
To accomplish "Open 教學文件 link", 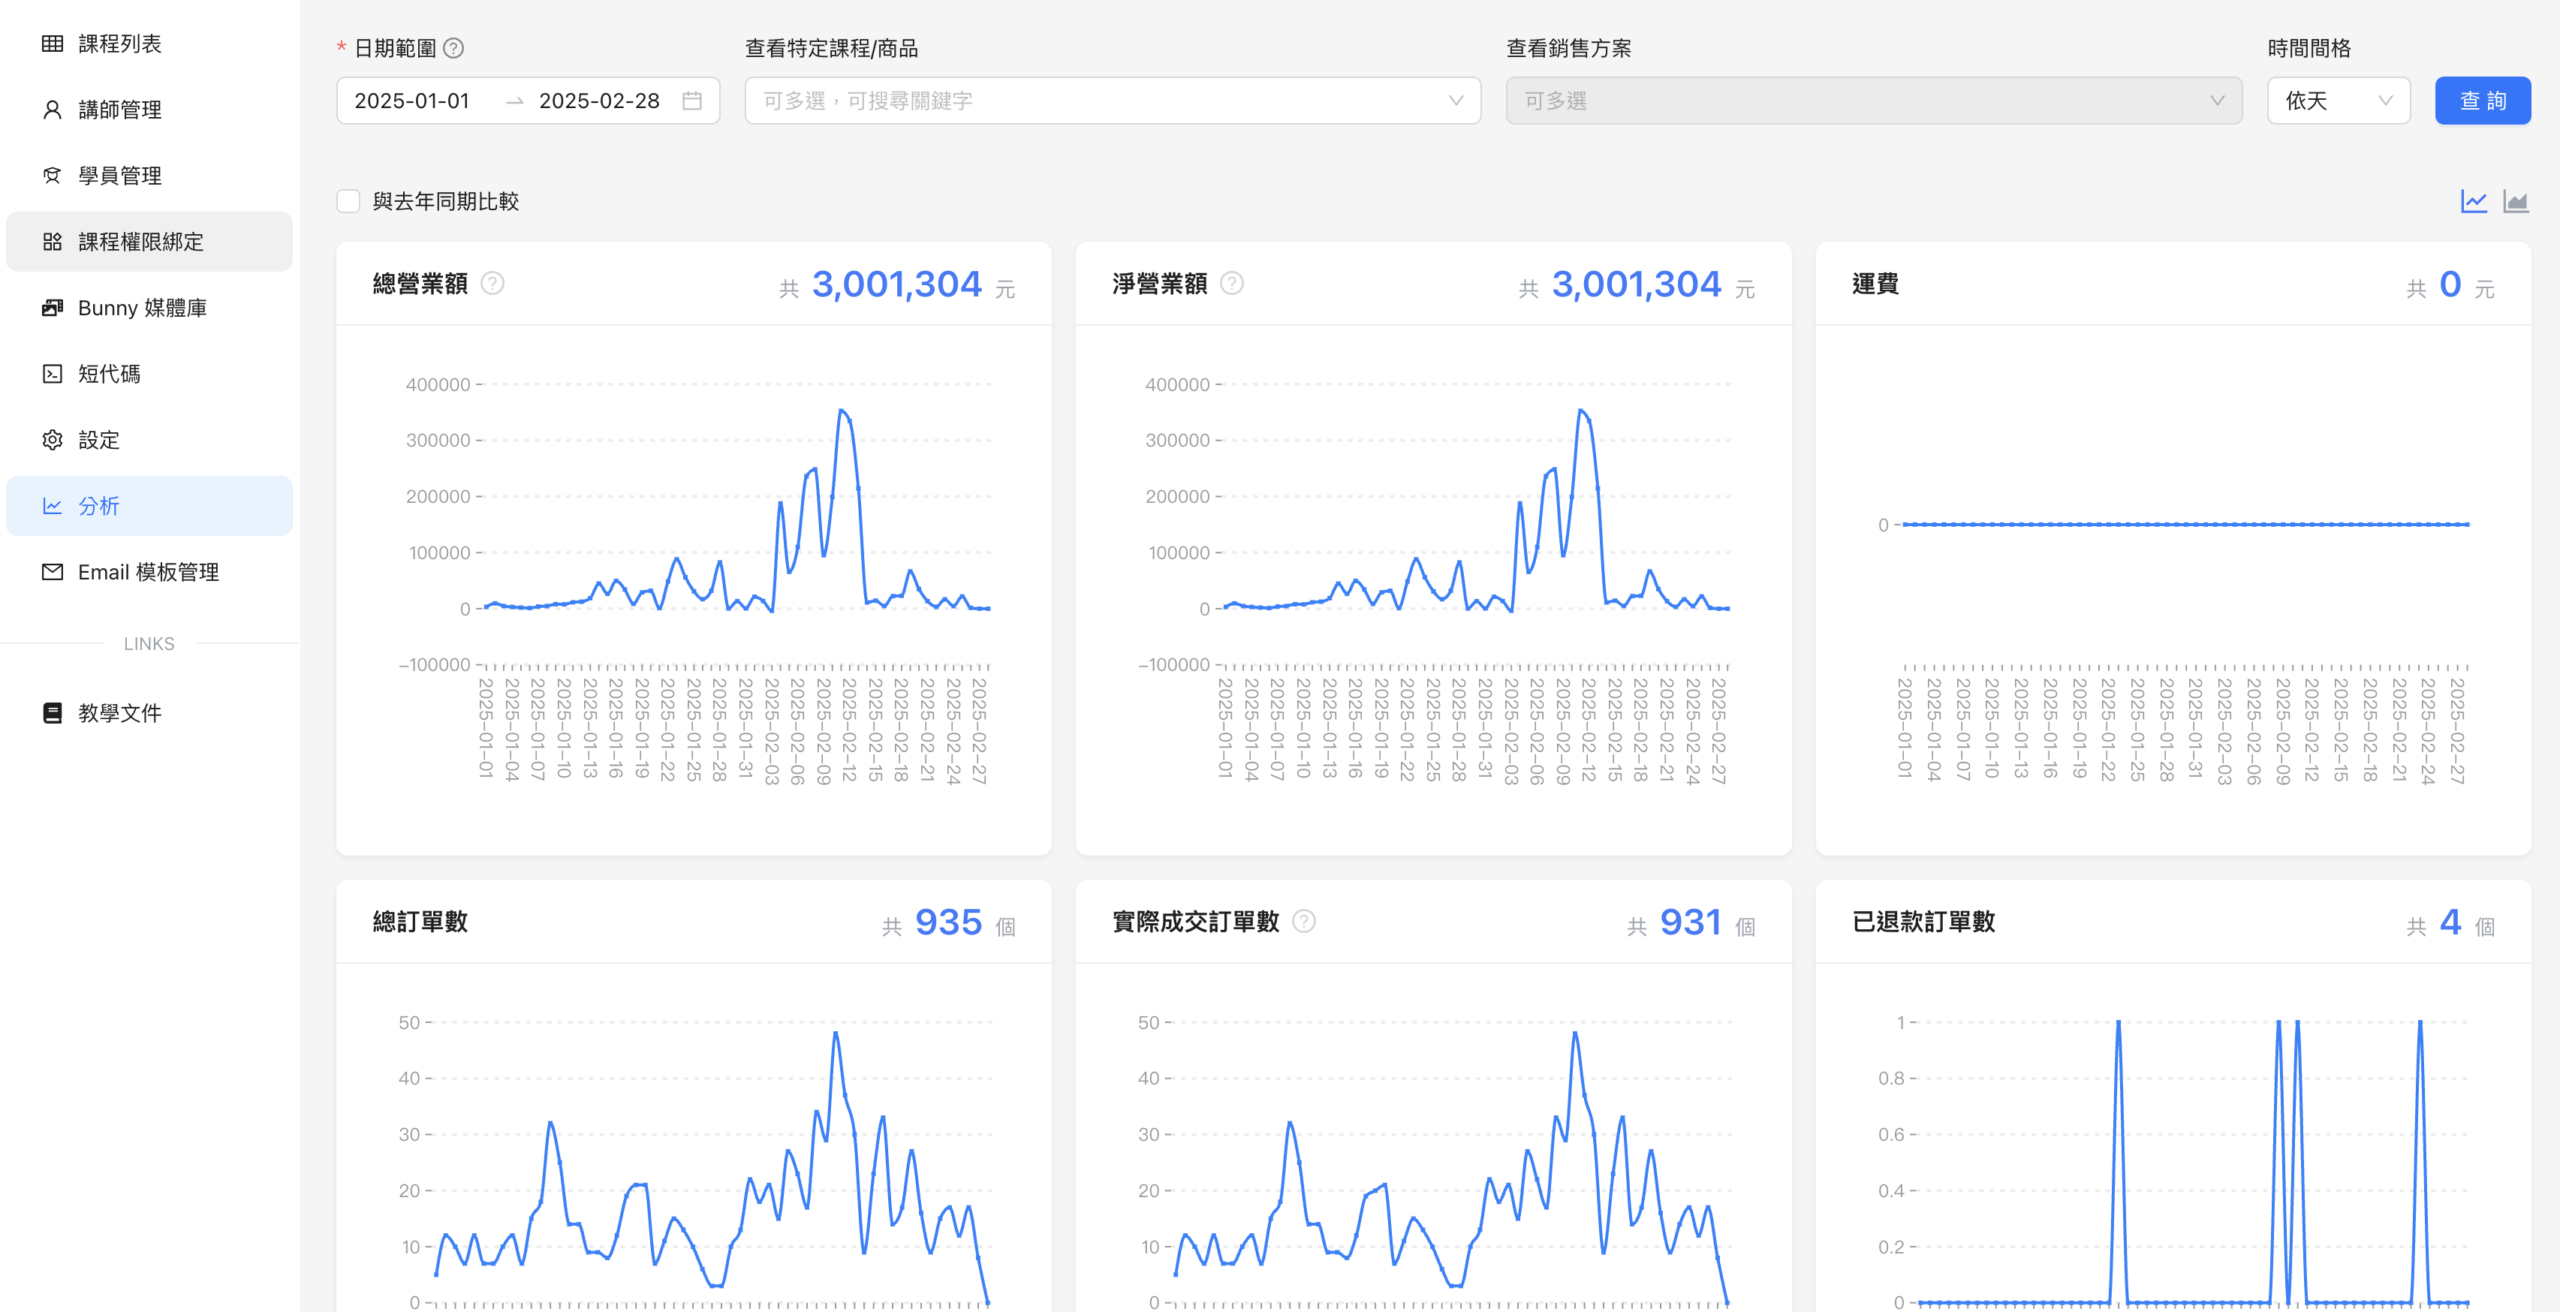I will pos(120,713).
